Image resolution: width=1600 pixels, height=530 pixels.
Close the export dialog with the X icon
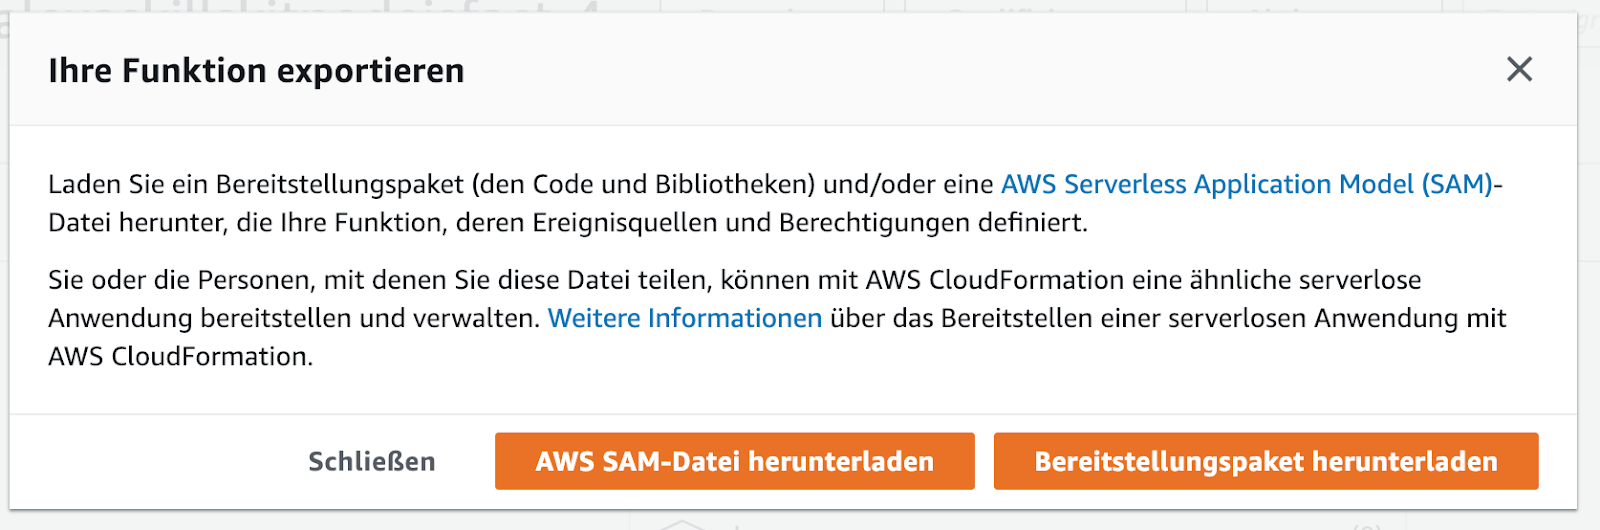coord(1519,70)
